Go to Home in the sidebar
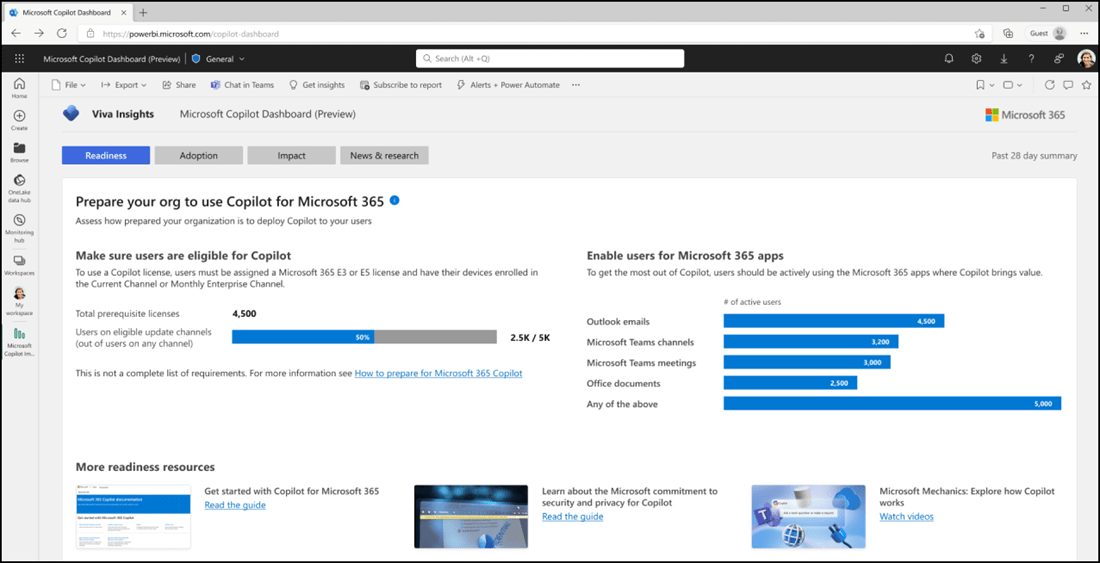Viewport: 1100px width, 563px height. coord(20,88)
